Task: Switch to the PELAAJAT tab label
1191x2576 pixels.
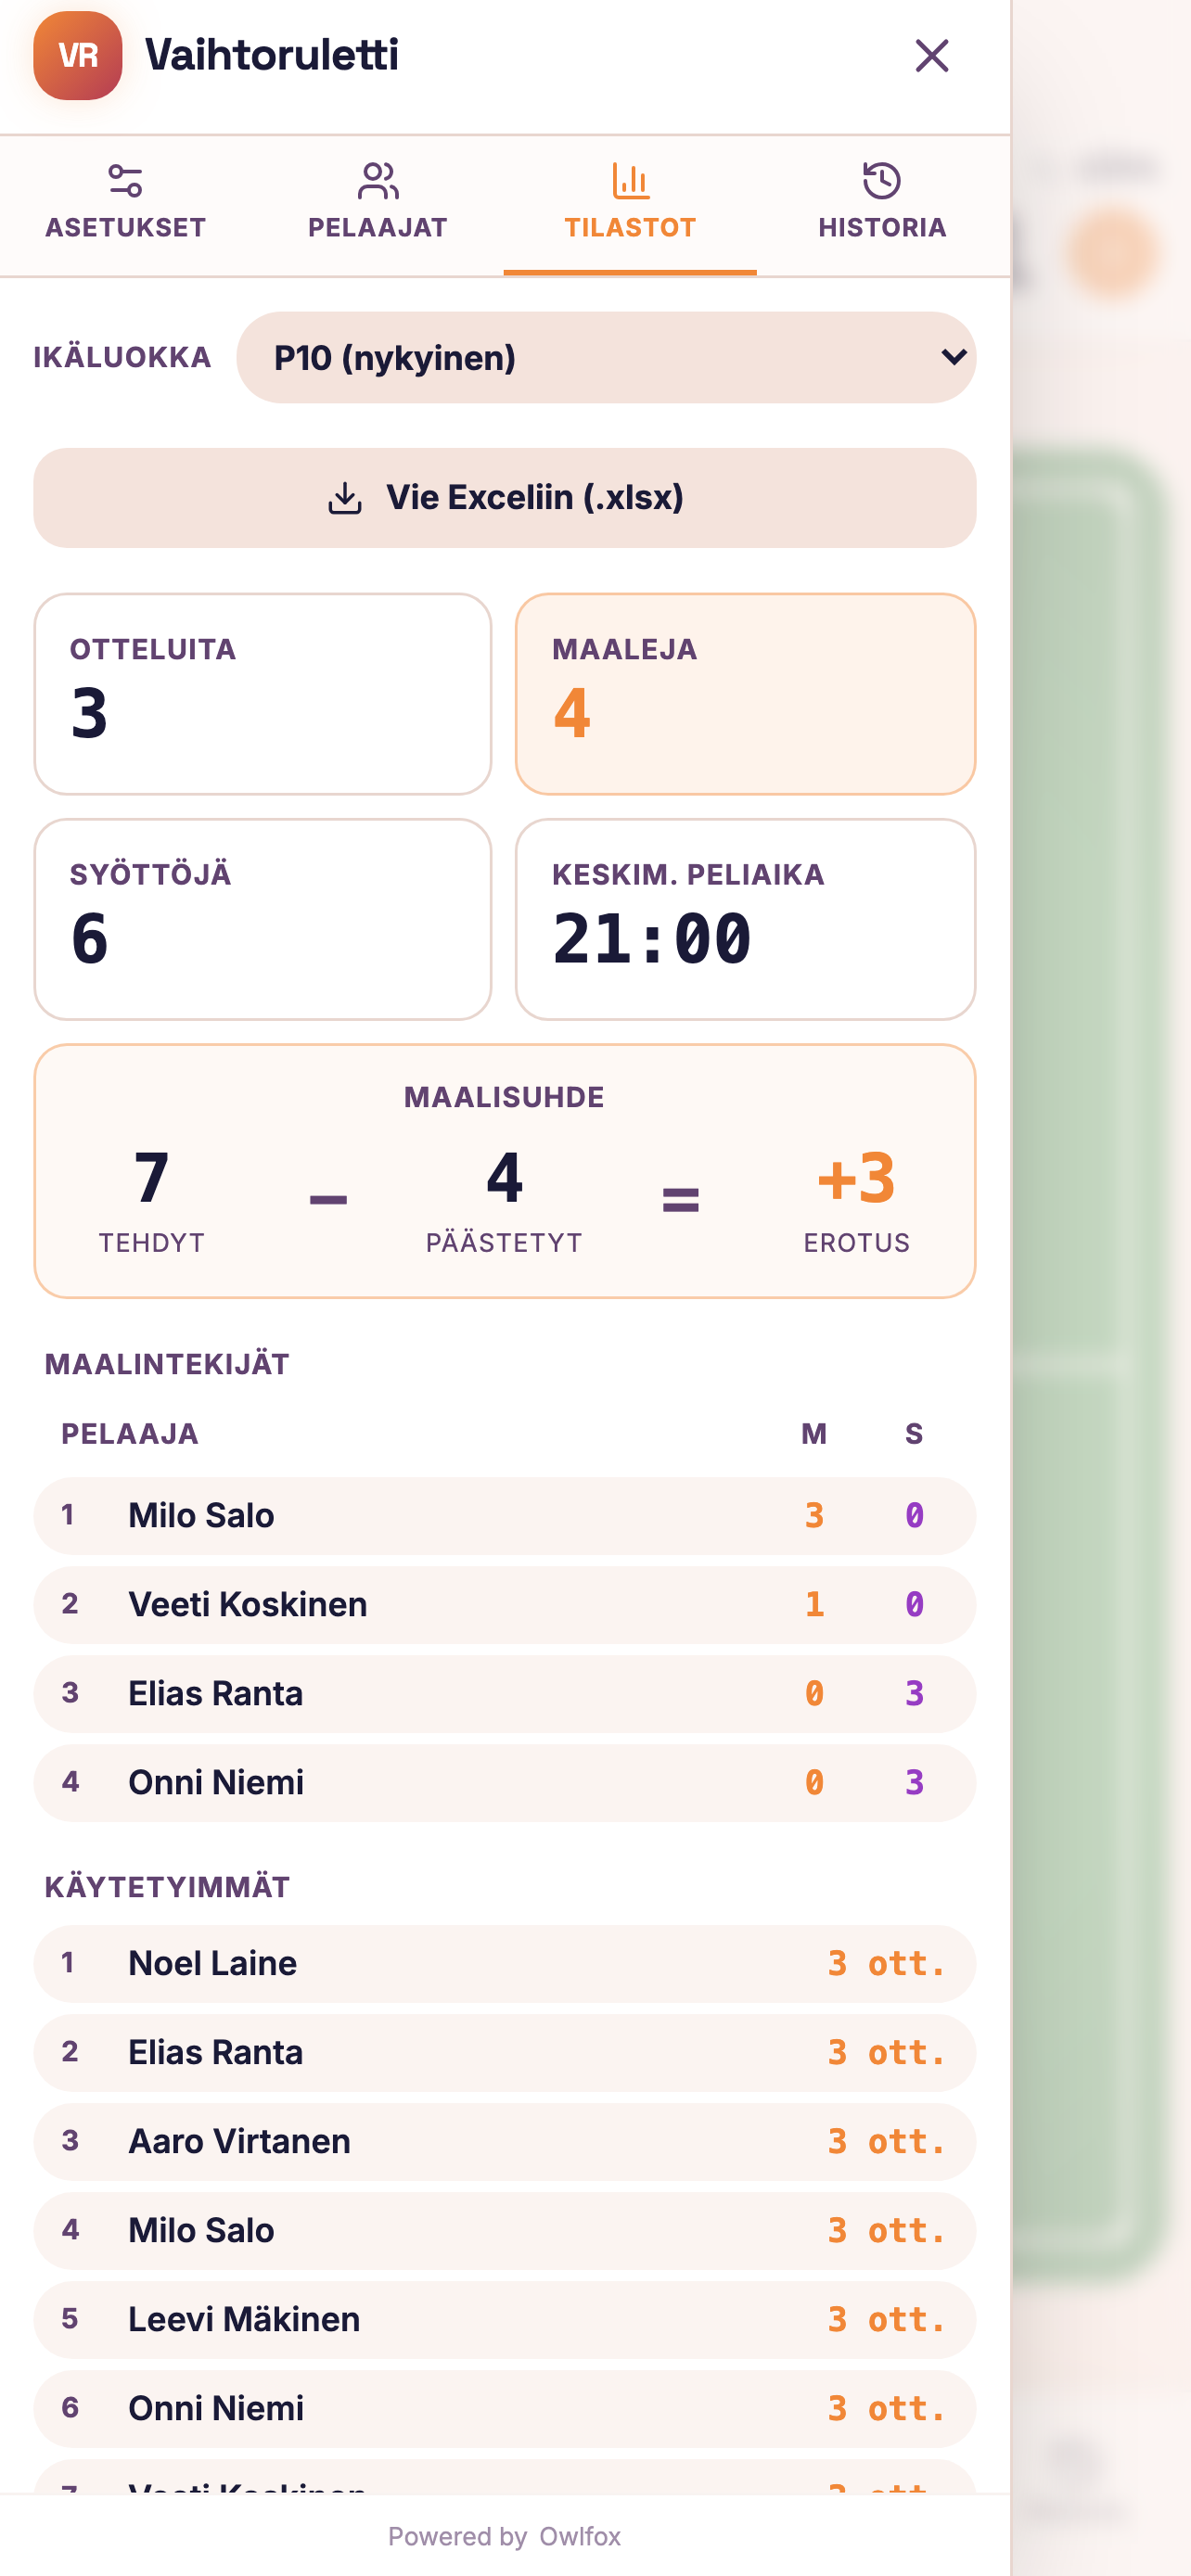Action: tap(377, 228)
